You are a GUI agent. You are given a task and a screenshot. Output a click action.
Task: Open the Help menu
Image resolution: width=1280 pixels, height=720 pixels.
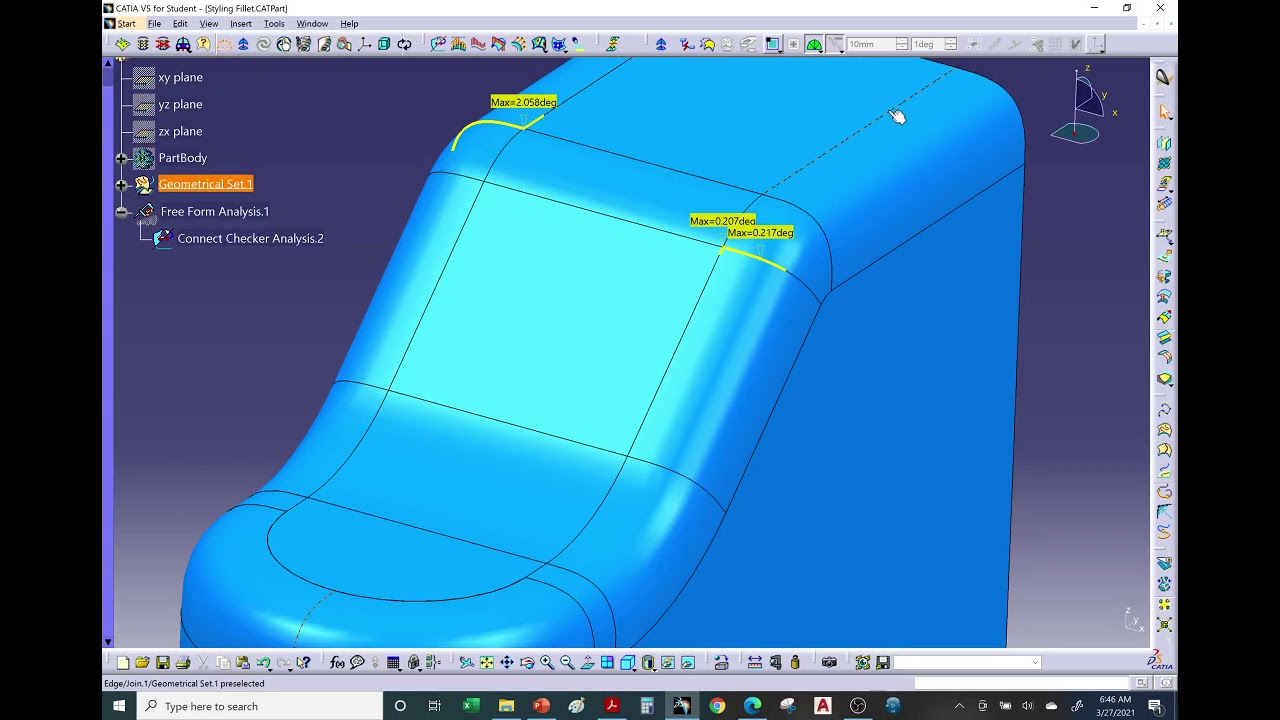(x=349, y=24)
